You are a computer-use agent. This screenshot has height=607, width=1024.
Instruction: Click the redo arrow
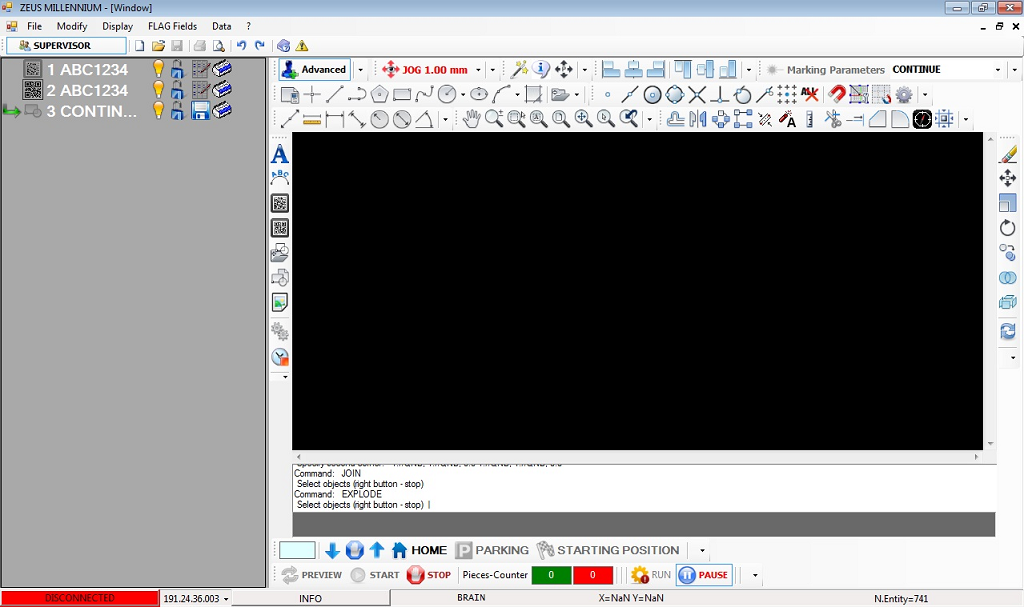tap(260, 46)
